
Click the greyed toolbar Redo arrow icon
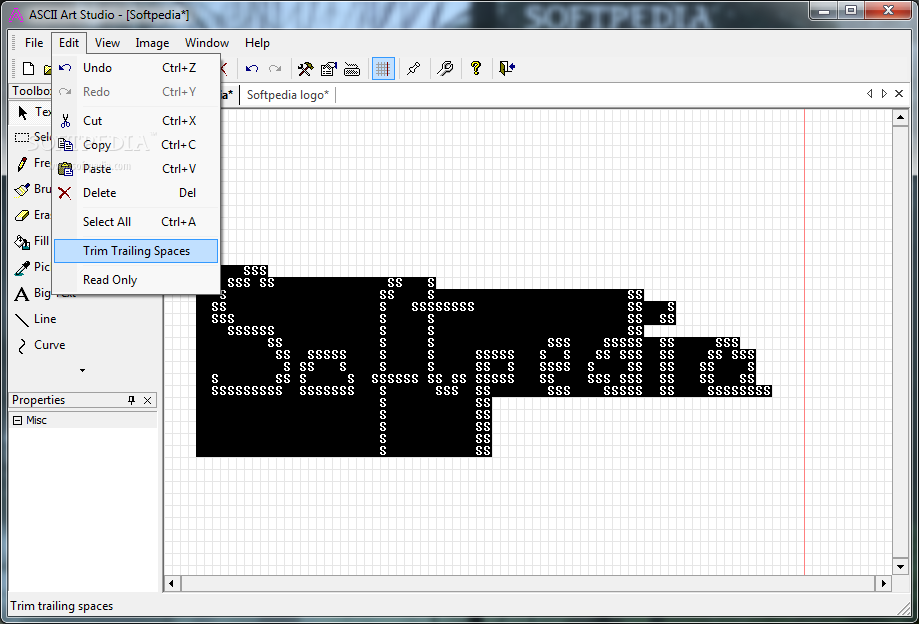click(x=275, y=69)
